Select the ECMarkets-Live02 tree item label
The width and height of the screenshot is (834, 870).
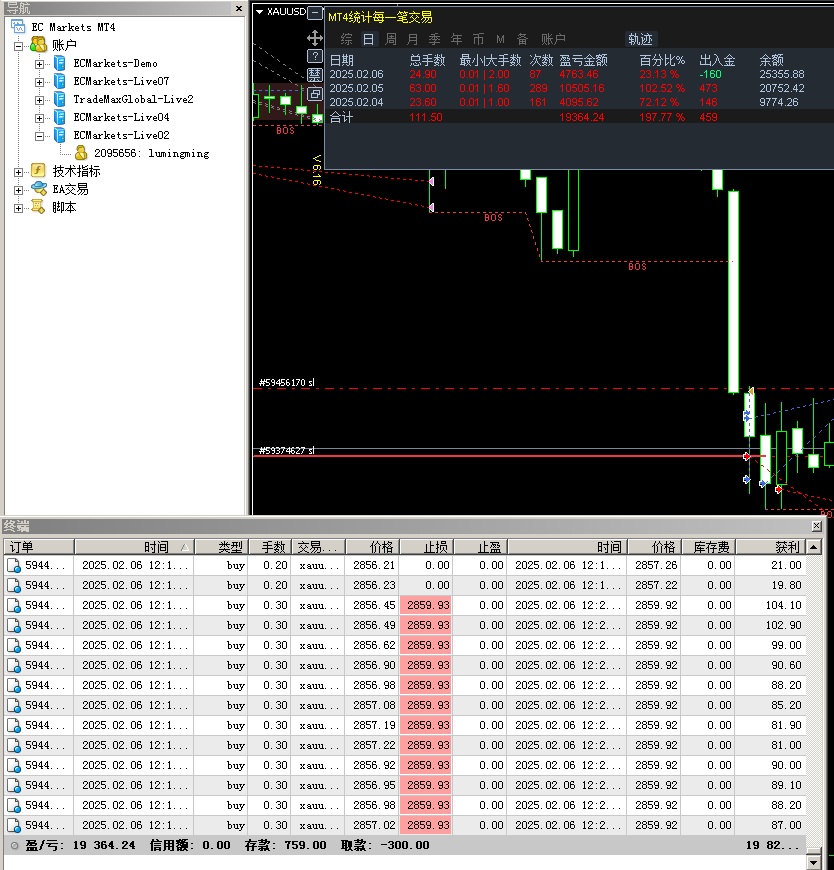click(x=122, y=135)
